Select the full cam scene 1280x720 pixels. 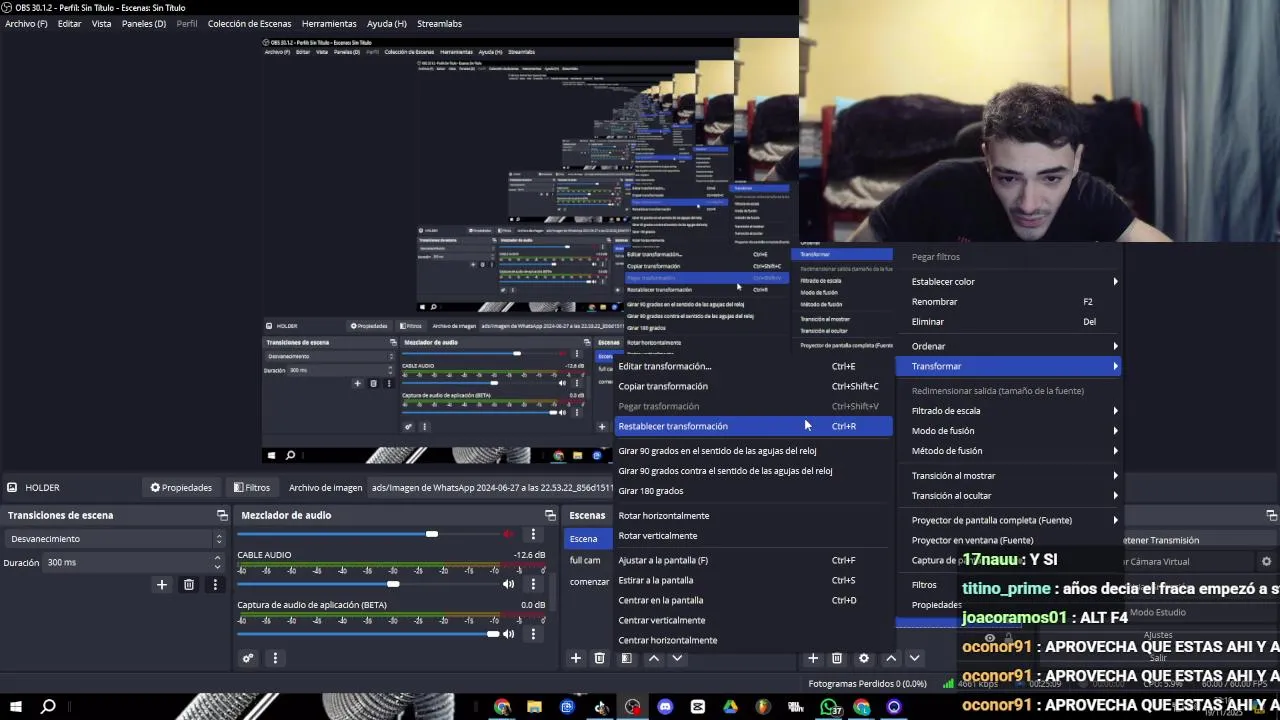(x=587, y=560)
